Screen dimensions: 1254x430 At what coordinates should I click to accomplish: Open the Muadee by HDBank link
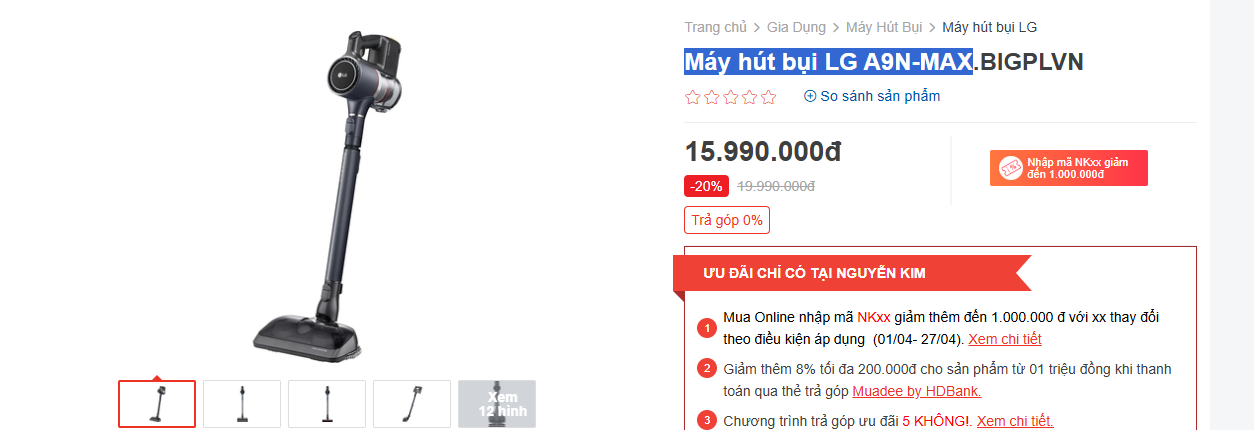click(917, 391)
